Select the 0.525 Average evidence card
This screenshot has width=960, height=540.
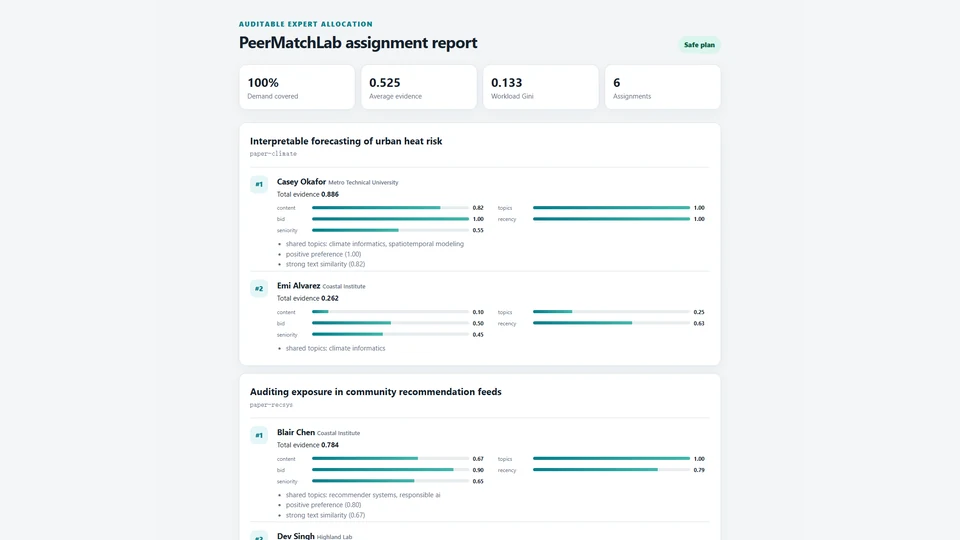419,88
